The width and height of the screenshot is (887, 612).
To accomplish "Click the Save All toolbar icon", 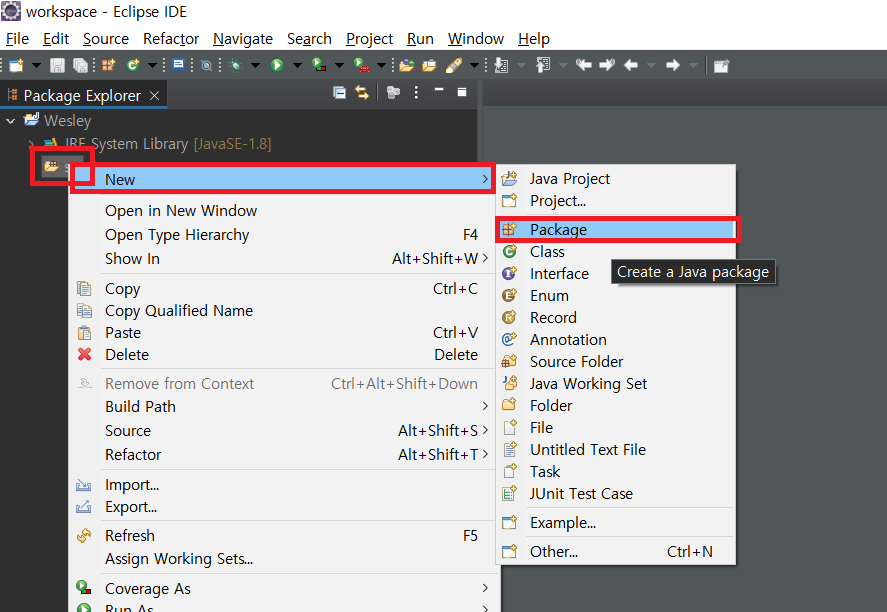I will coord(80,66).
